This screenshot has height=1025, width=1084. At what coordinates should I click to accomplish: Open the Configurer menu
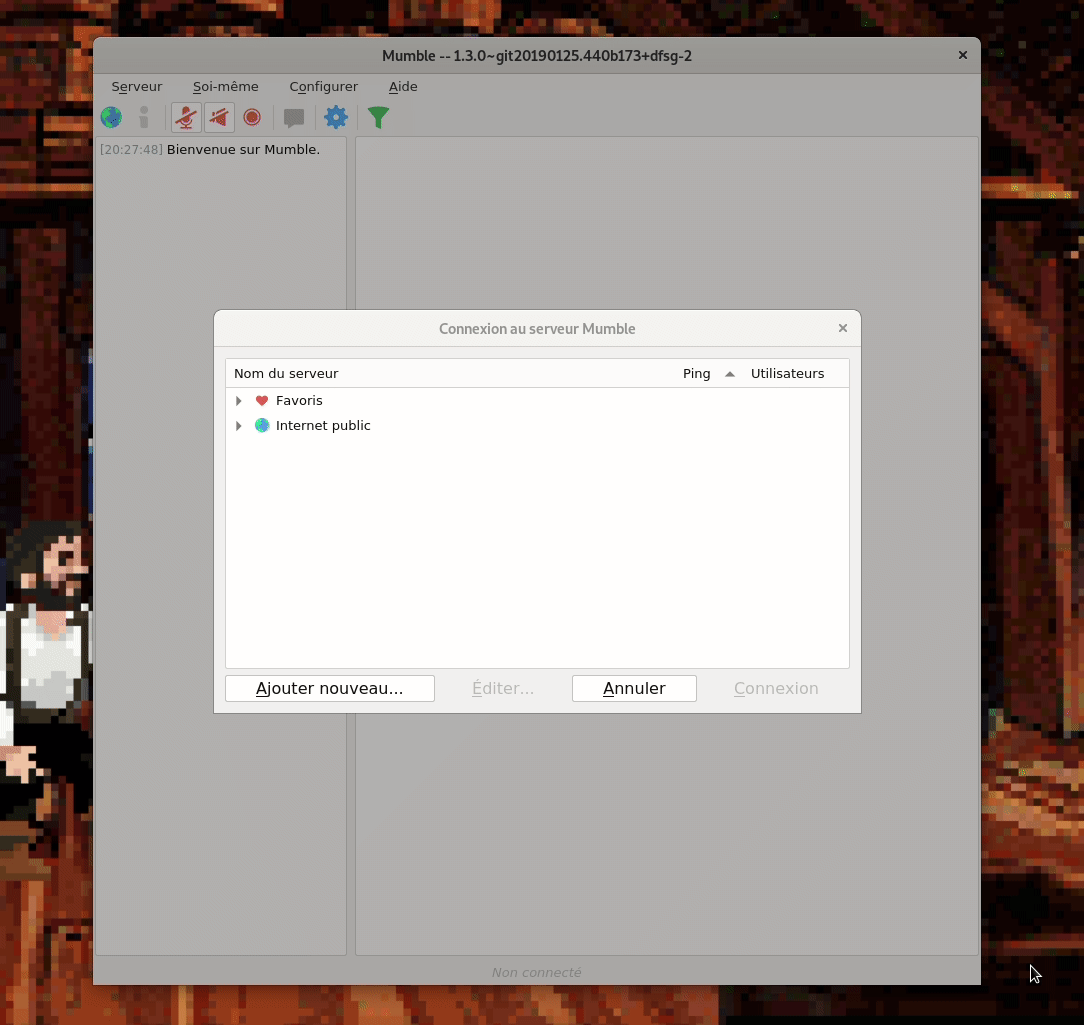[x=324, y=86]
